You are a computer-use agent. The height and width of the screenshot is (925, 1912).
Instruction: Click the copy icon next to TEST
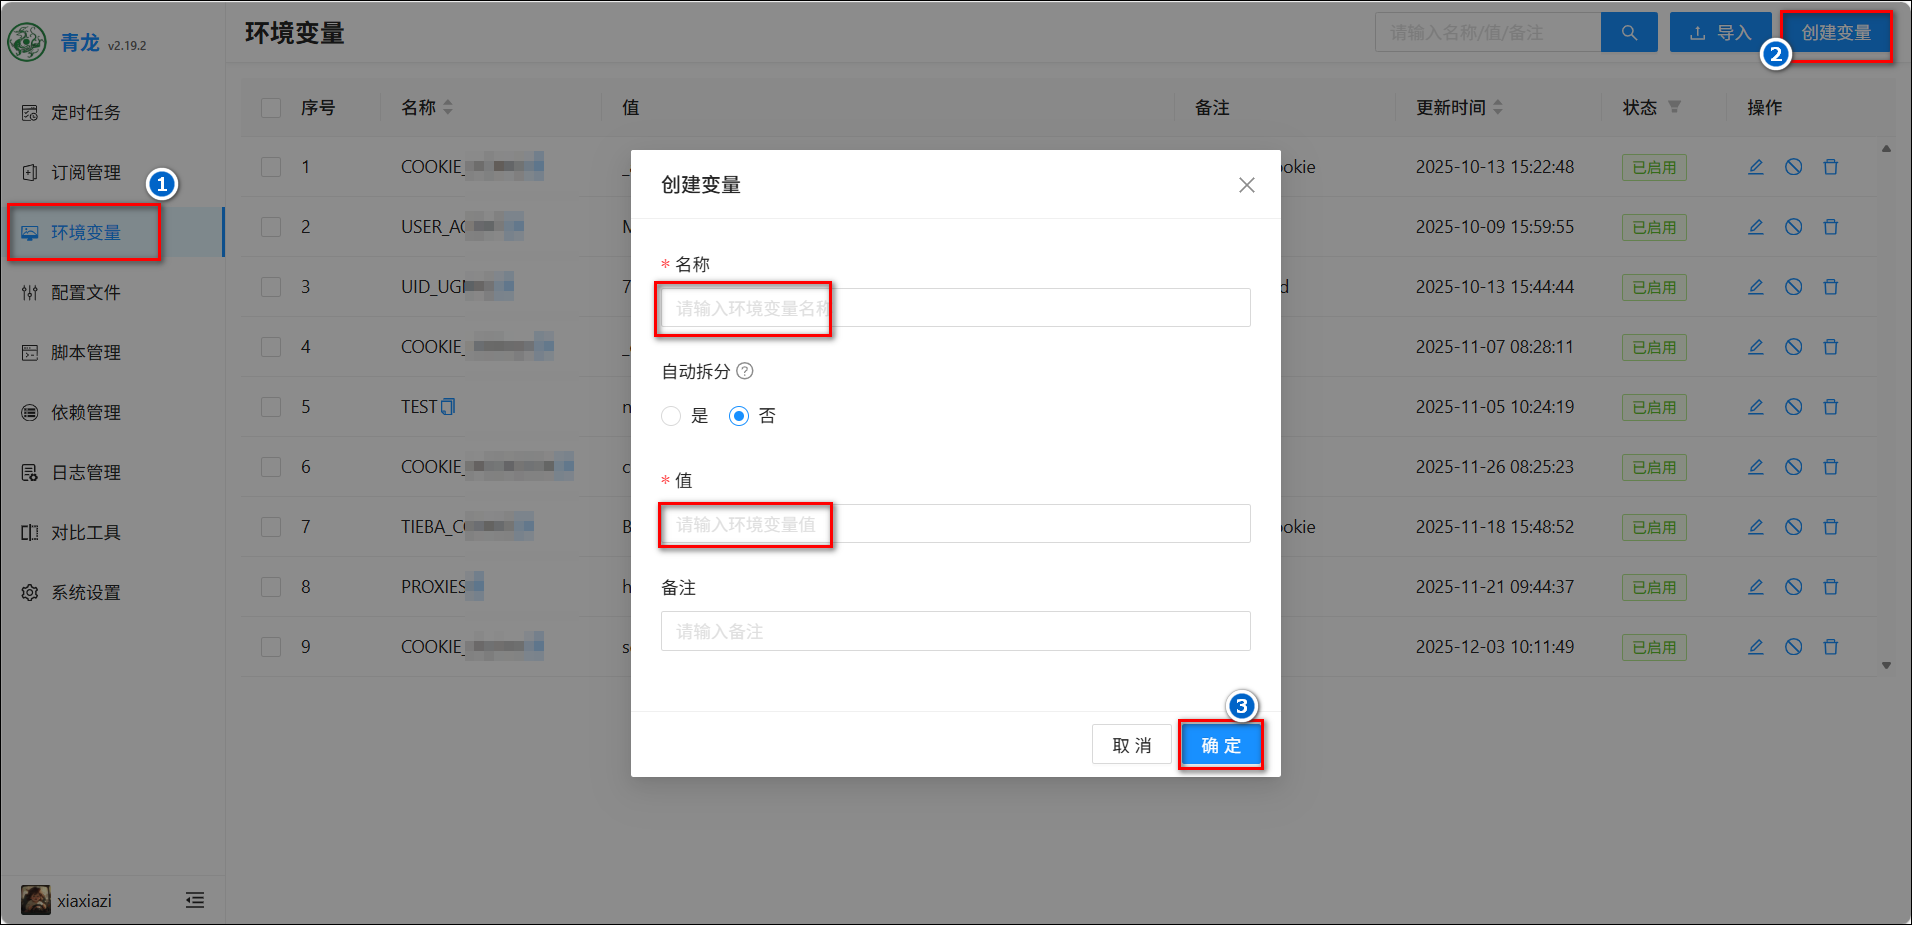pos(448,407)
